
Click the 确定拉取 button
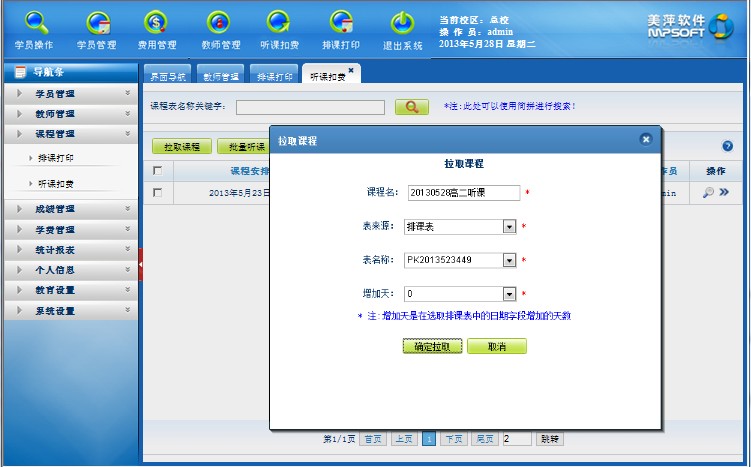(x=432, y=346)
